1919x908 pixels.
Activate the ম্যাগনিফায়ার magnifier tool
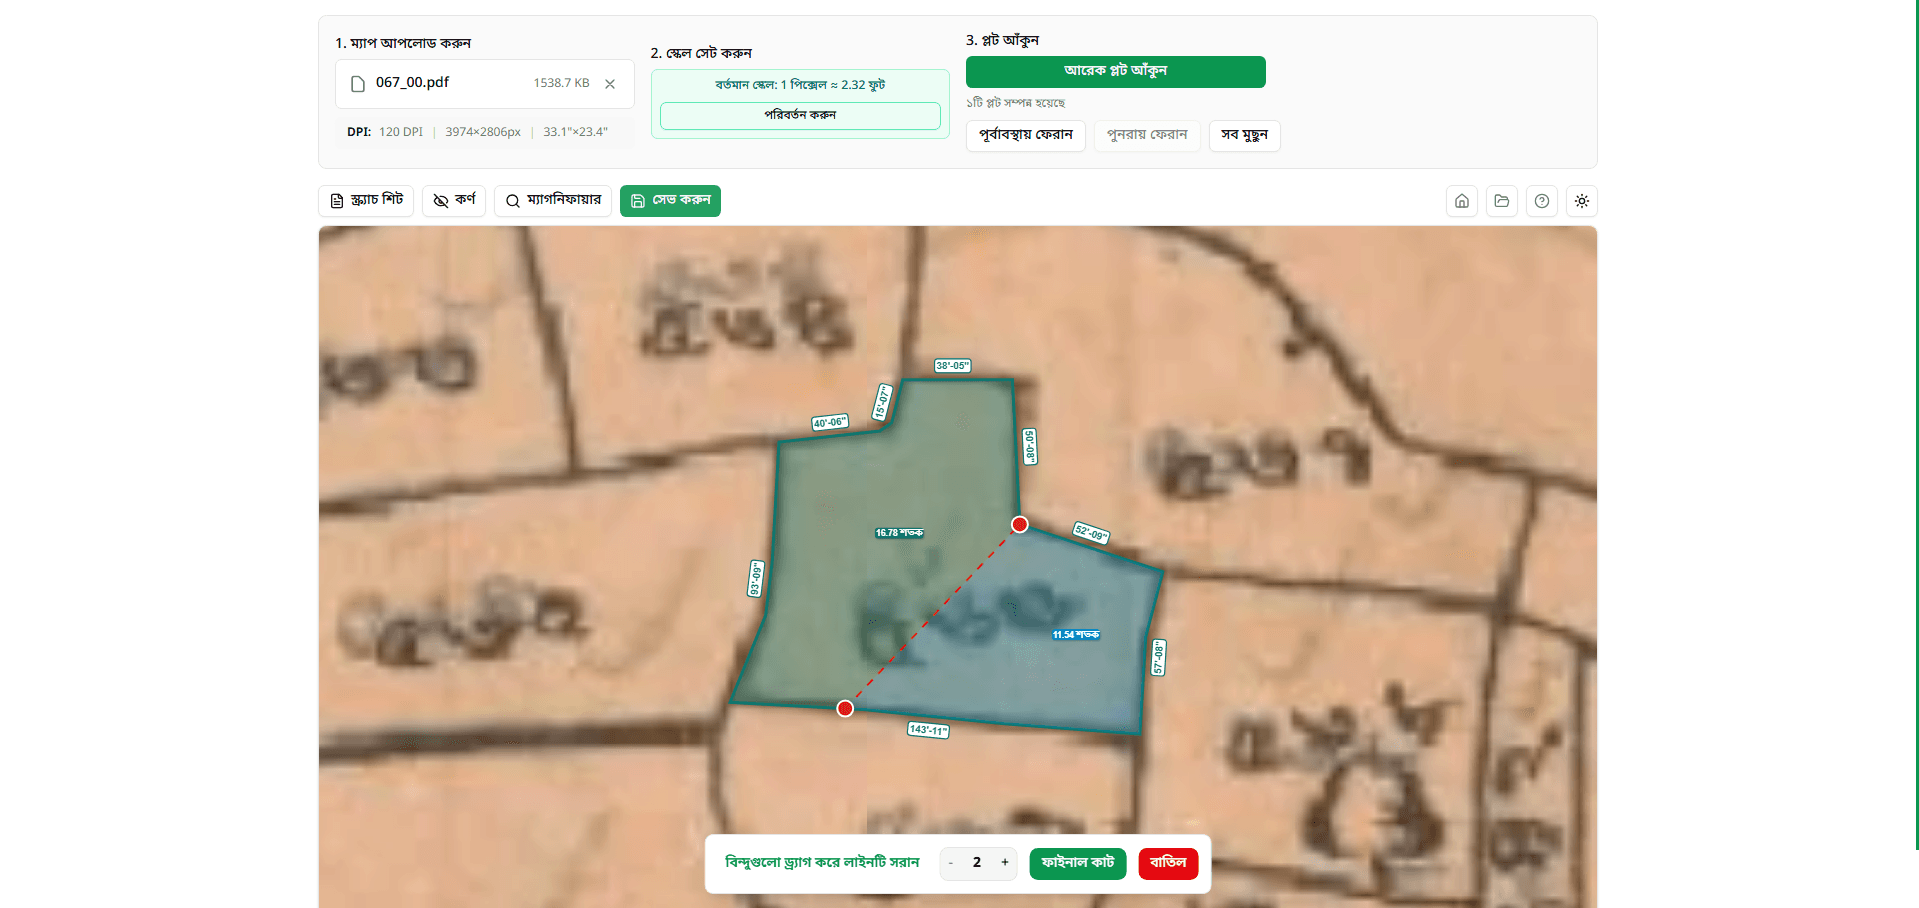pyautogui.click(x=553, y=201)
